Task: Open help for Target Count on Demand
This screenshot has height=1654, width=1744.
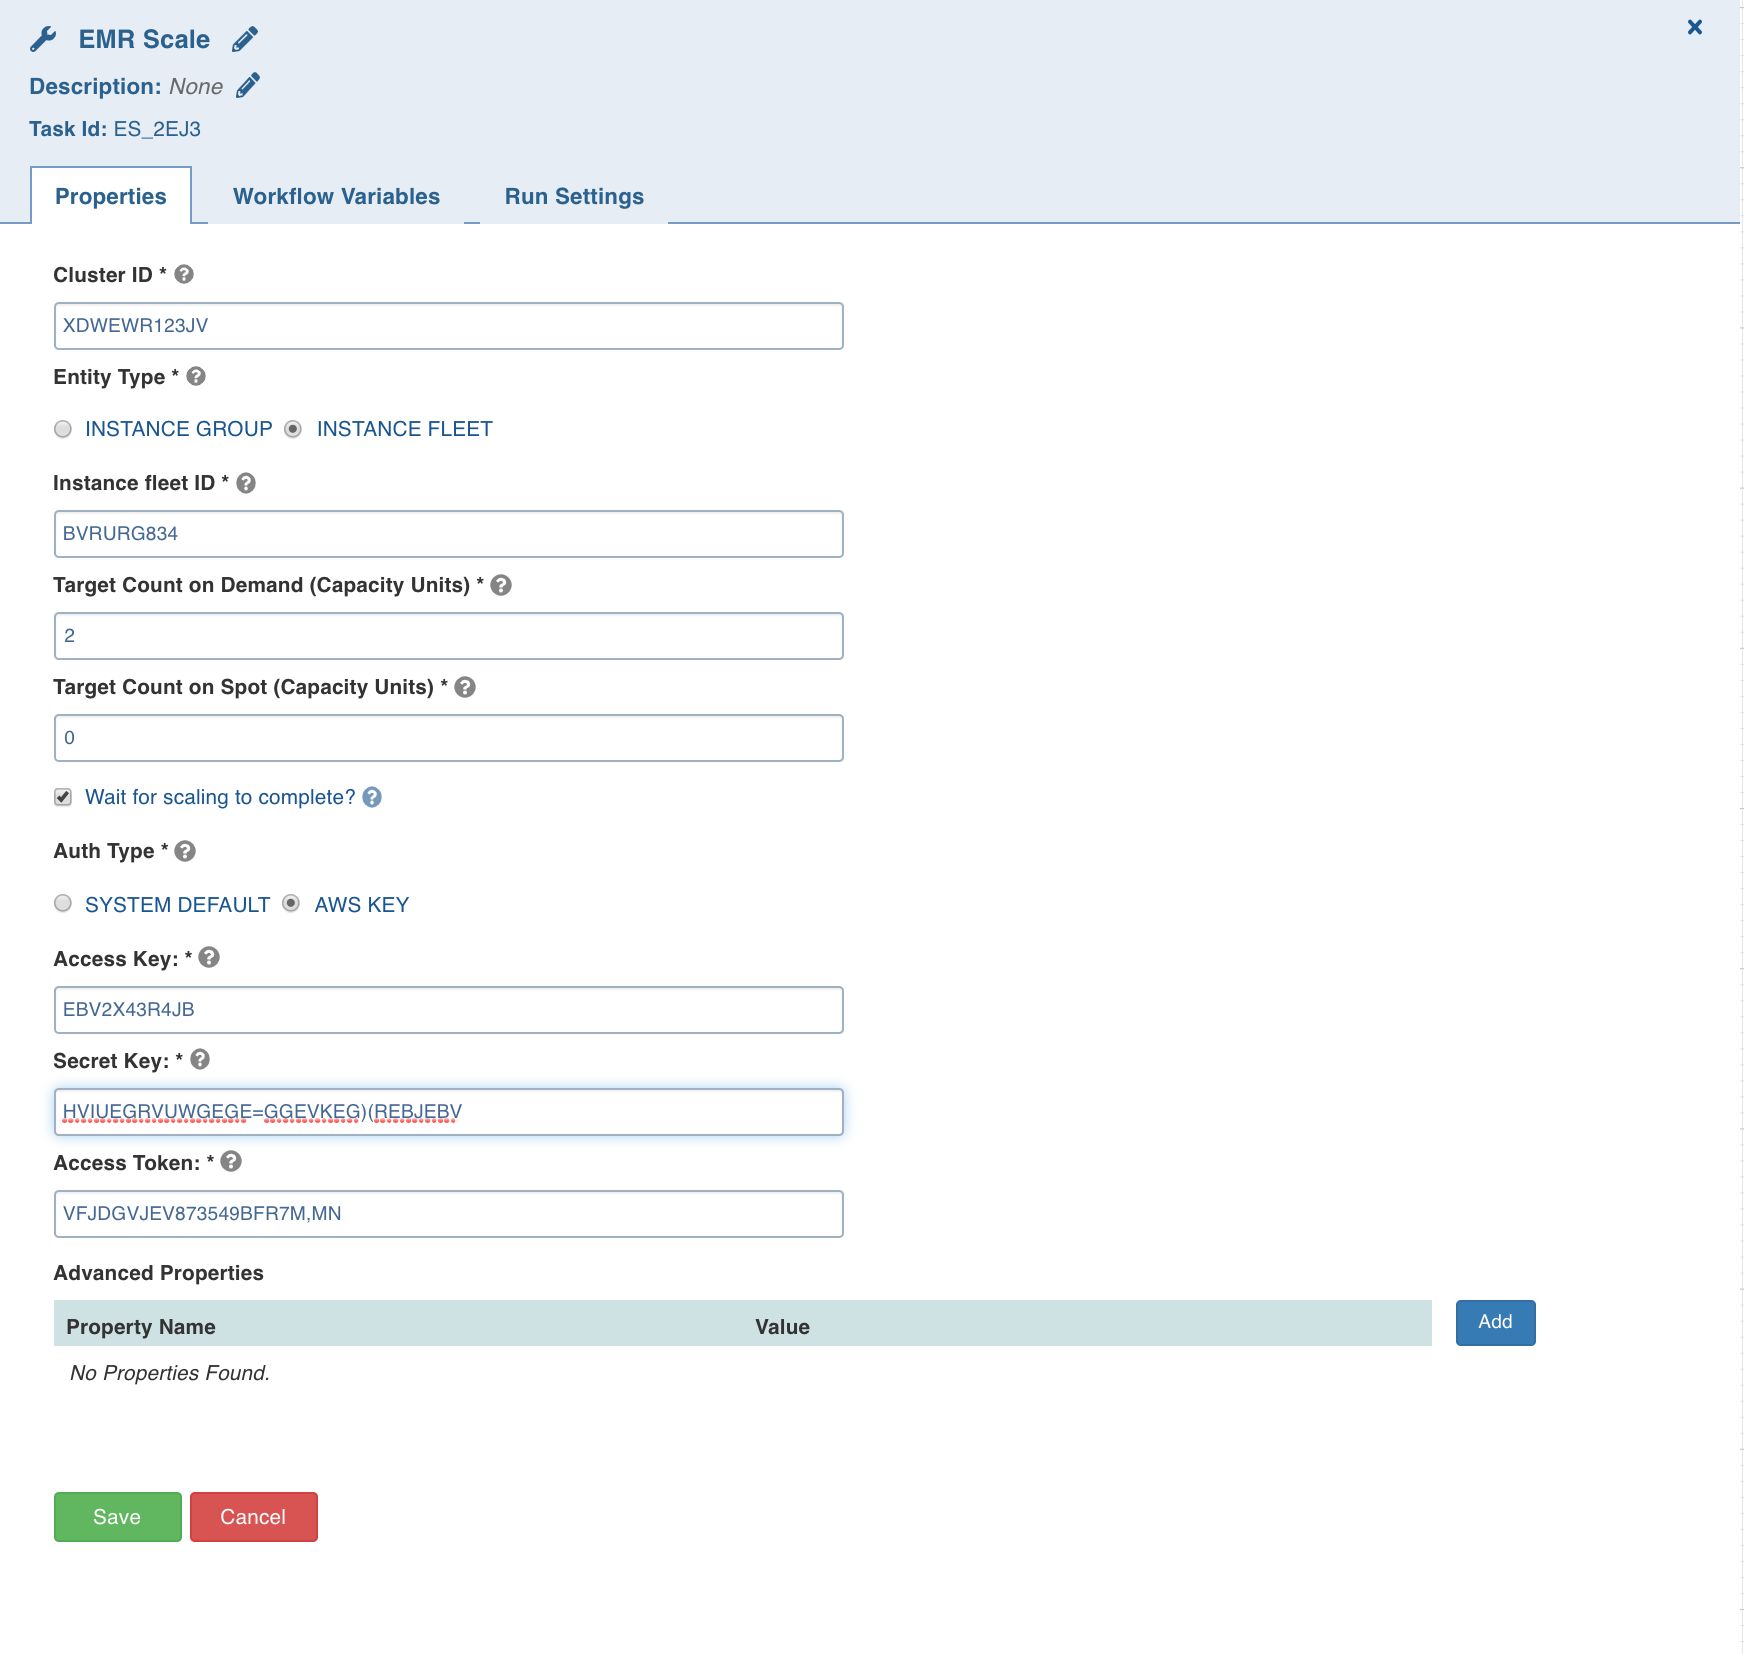Action: [x=502, y=585]
